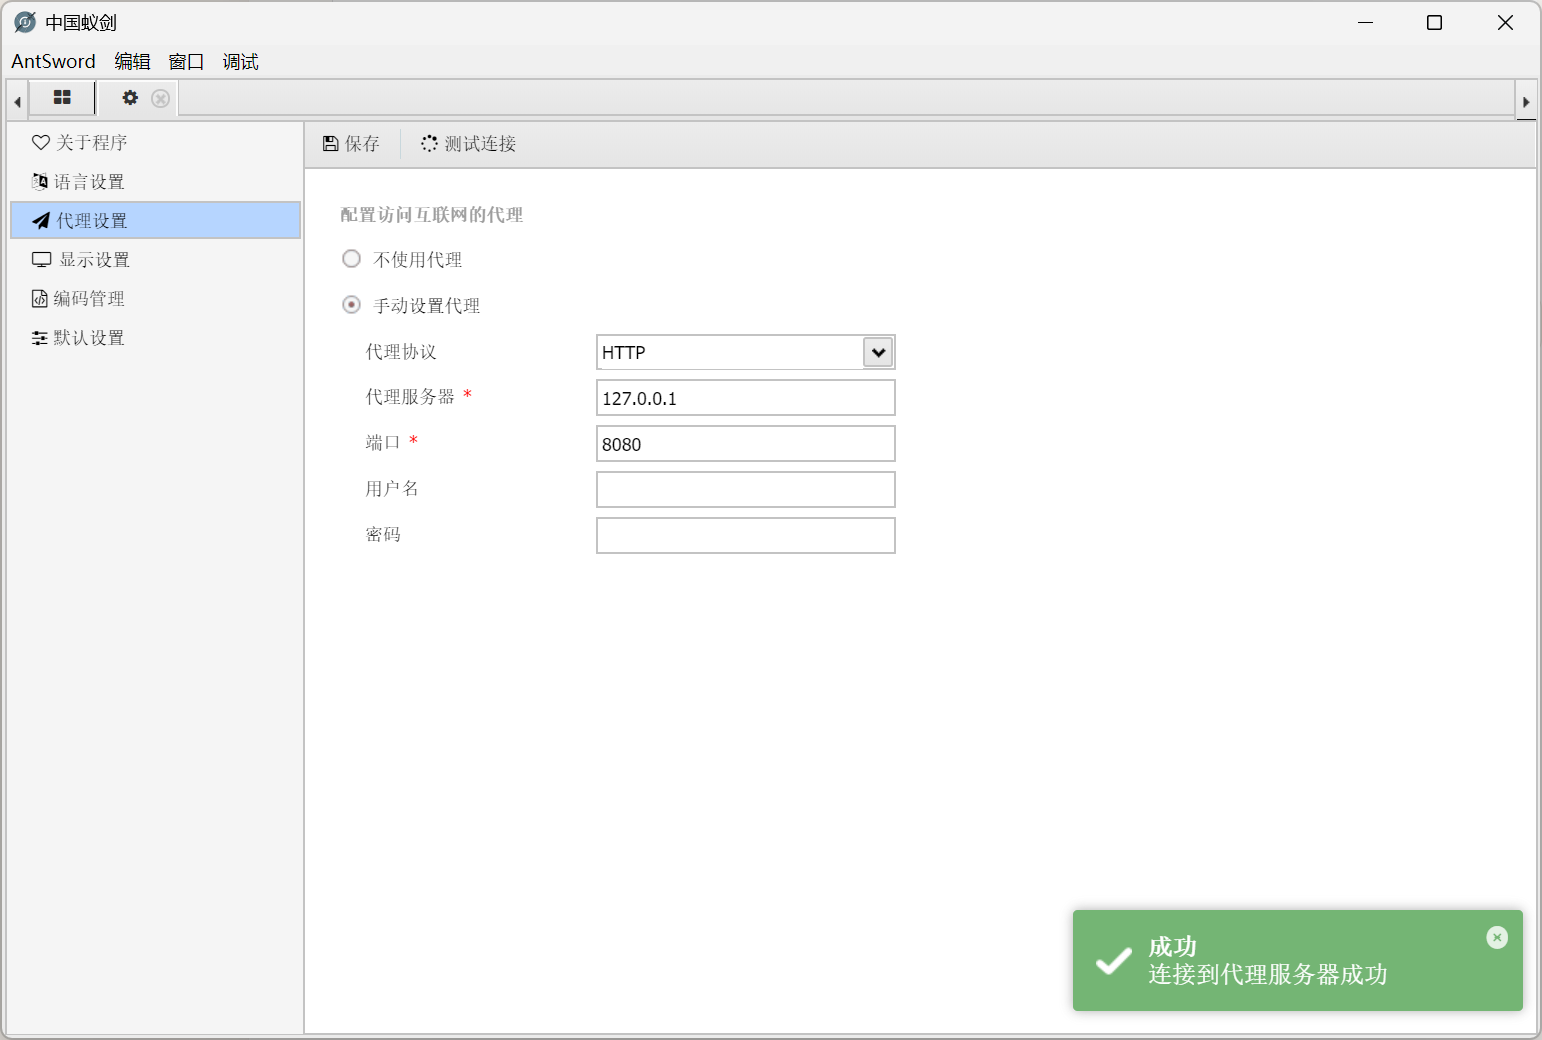Click the translate icon beside 语言设置

[x=40, y=181]
